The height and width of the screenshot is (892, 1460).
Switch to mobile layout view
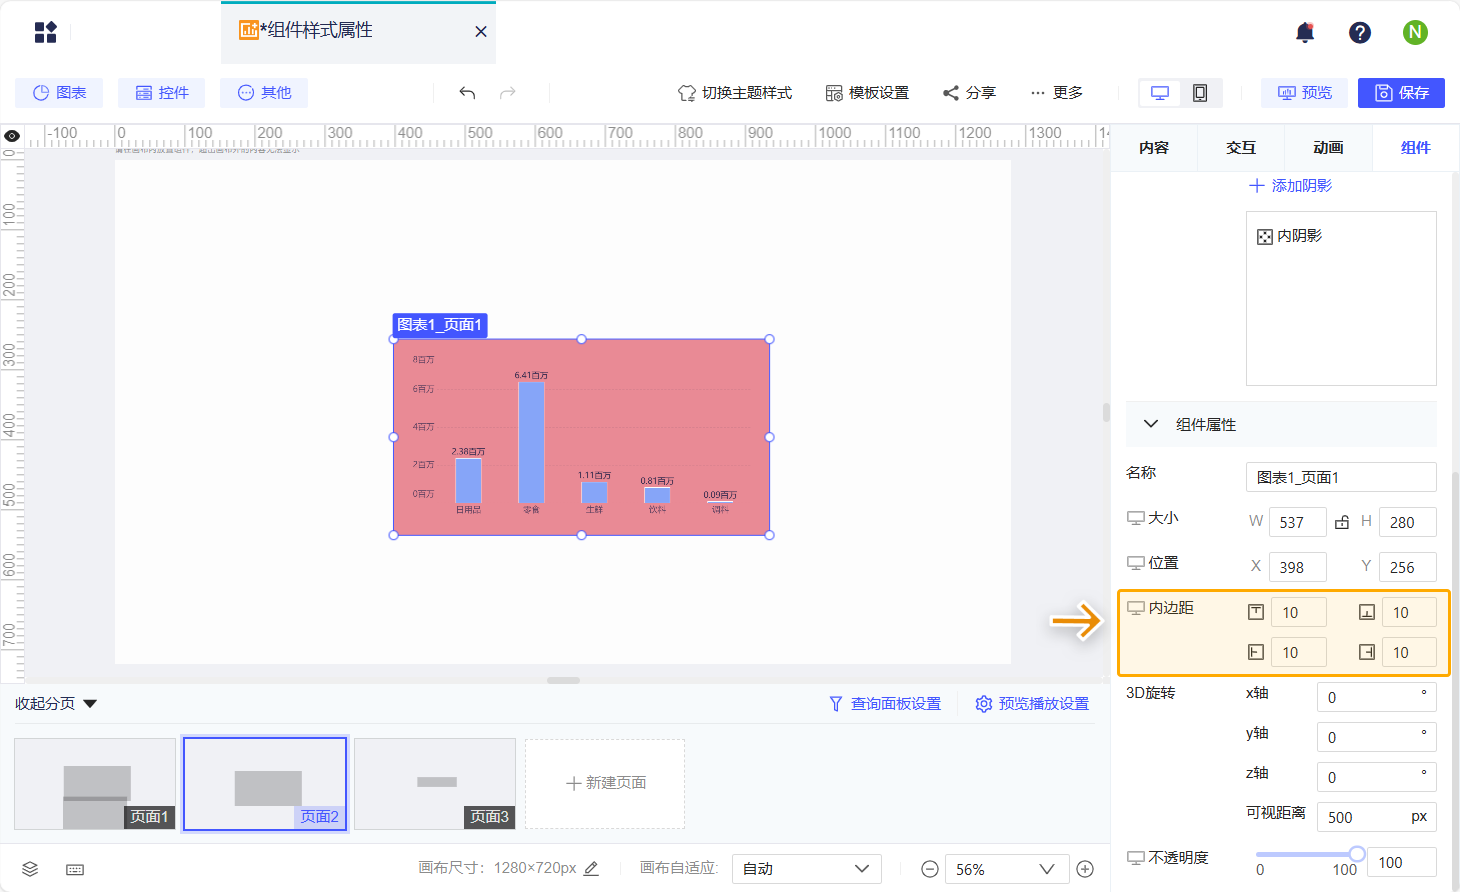(1200, 93)
